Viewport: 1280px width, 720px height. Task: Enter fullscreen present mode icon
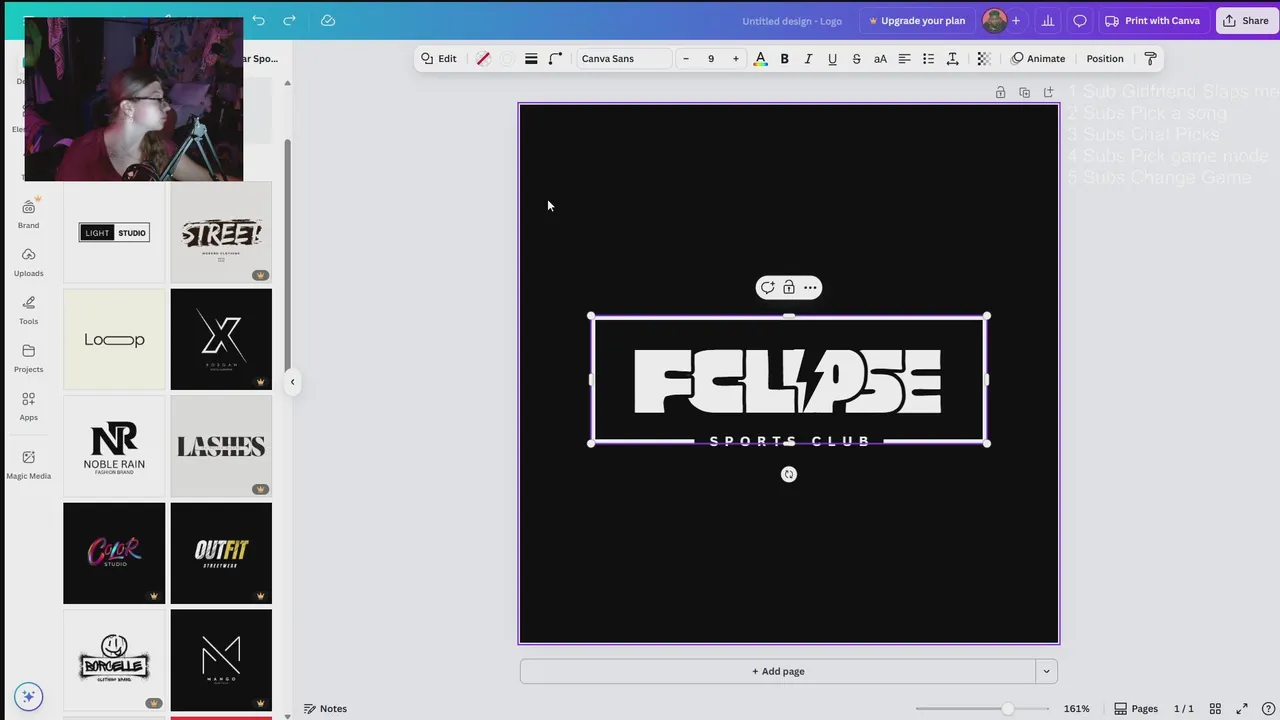point(1242,709)
